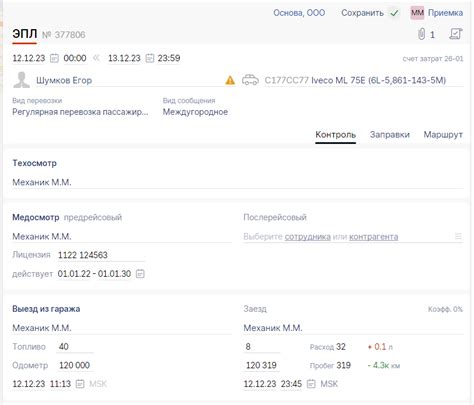Click the orange warning triangle icon
The image size is (474, 405).
click(x=230, y=80)
